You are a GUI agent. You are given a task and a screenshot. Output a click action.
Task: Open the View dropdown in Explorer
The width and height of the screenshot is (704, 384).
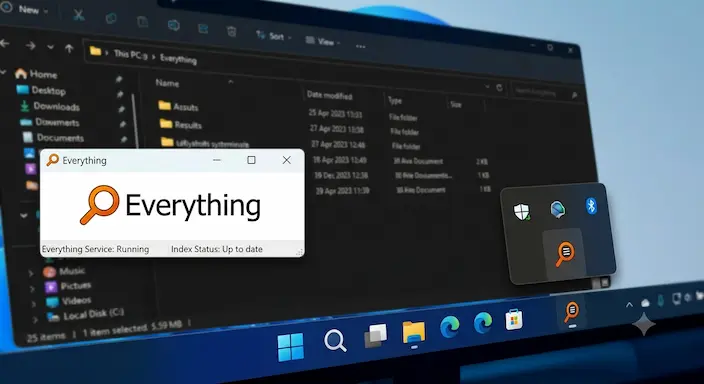click(323, 41)
